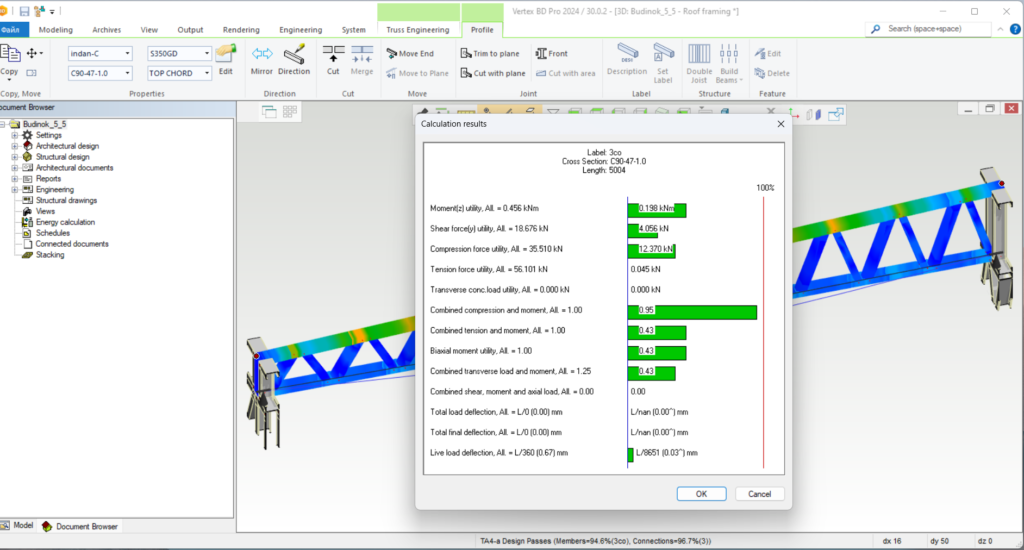1024x550 pixels.
Task: Select Connected documents in the tree
Action: click(x=72, y=244)
